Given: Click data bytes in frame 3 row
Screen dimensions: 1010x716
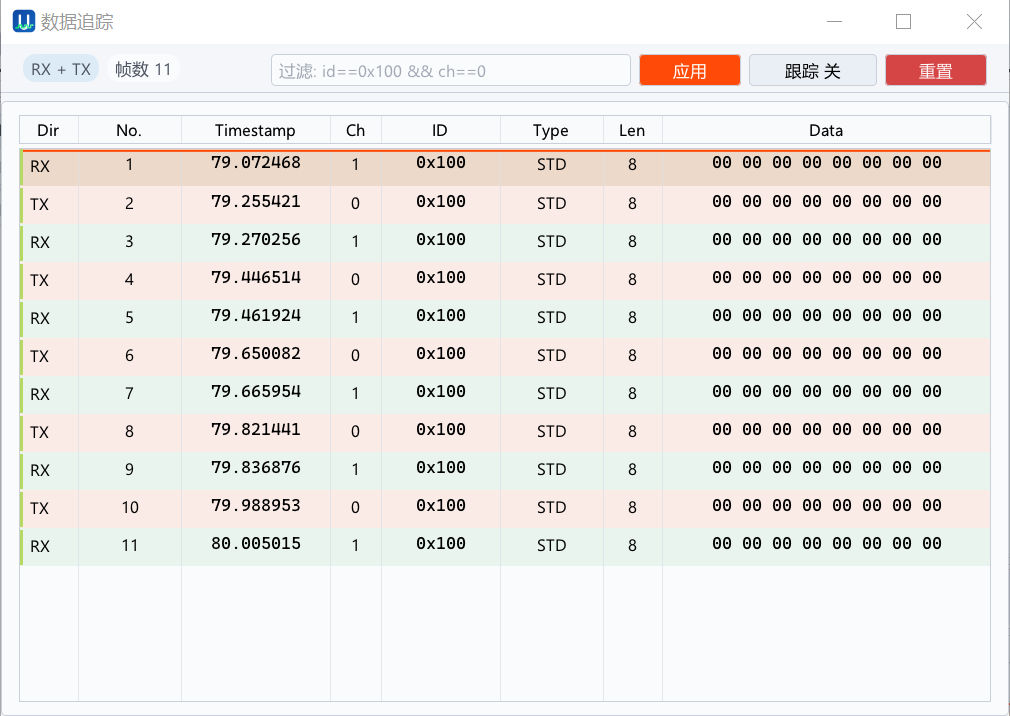Looking at the screenshot, I should pyautogui.click(x=826, y=240).
